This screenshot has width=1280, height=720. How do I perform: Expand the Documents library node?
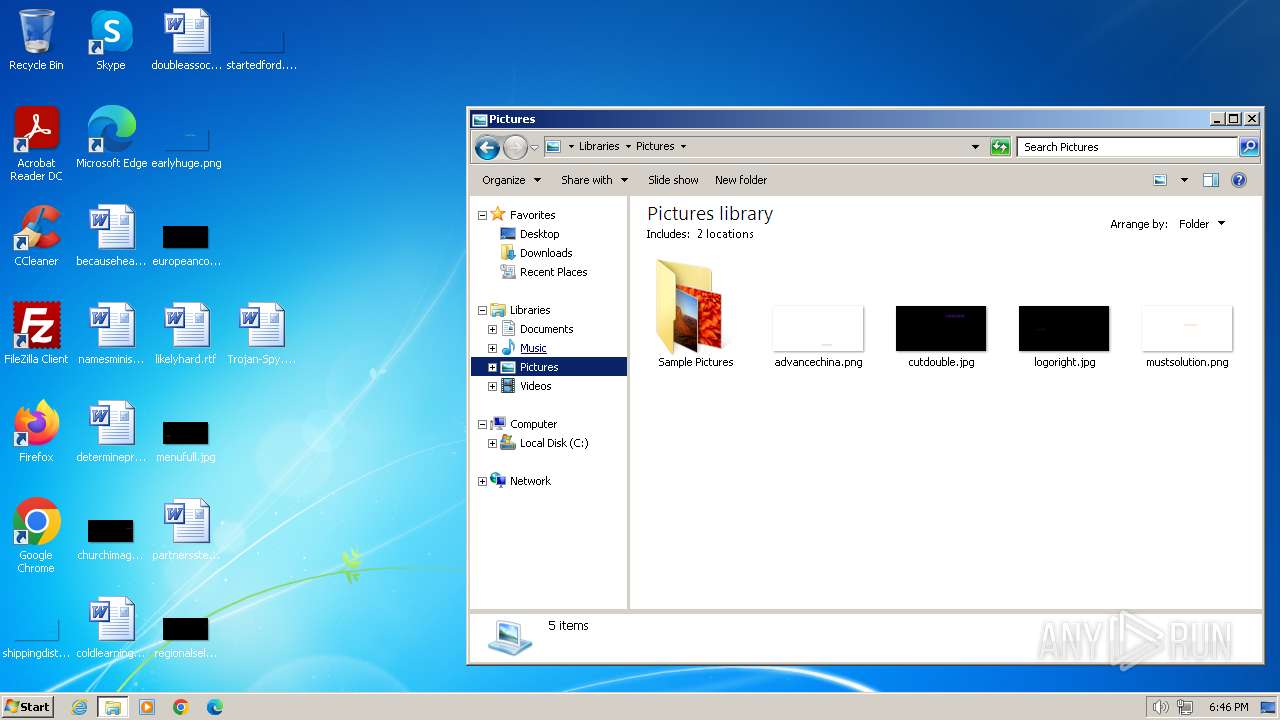tap(492, 329)
